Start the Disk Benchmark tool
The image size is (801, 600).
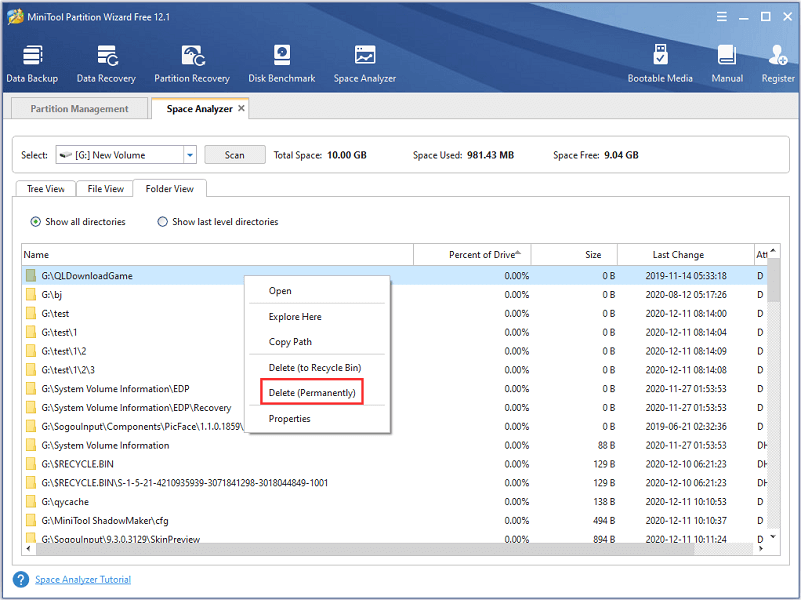pos(281,63)
